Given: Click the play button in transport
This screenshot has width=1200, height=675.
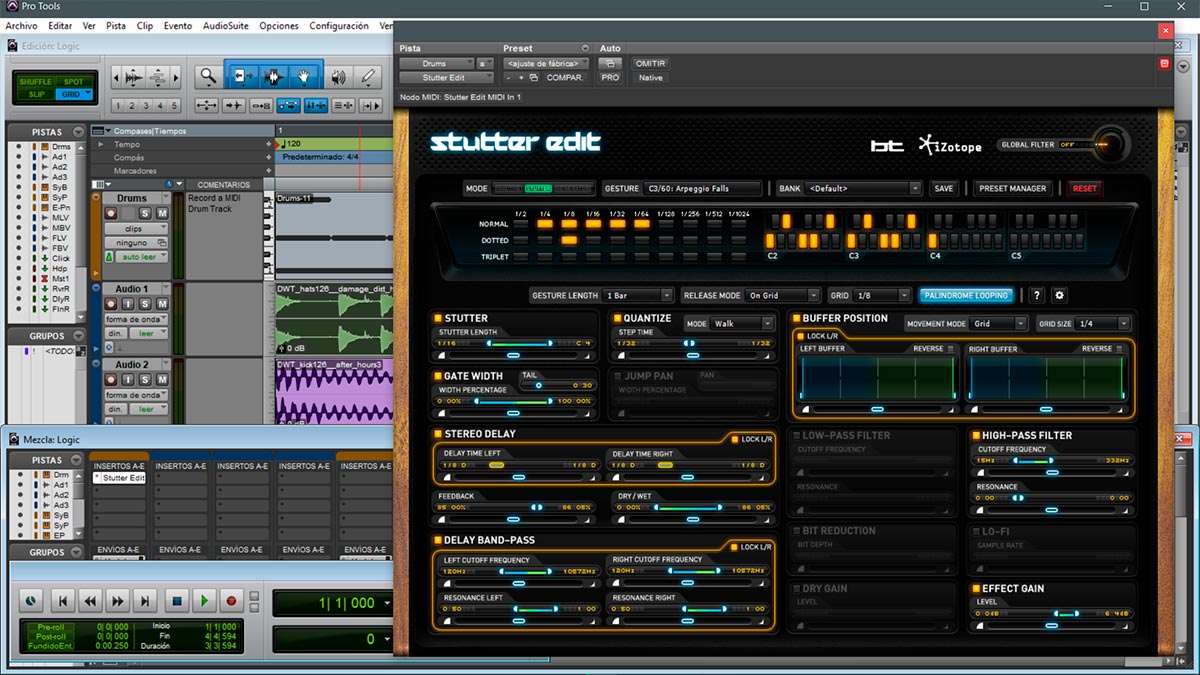Looking at the screenshot, I should point(204,601).
